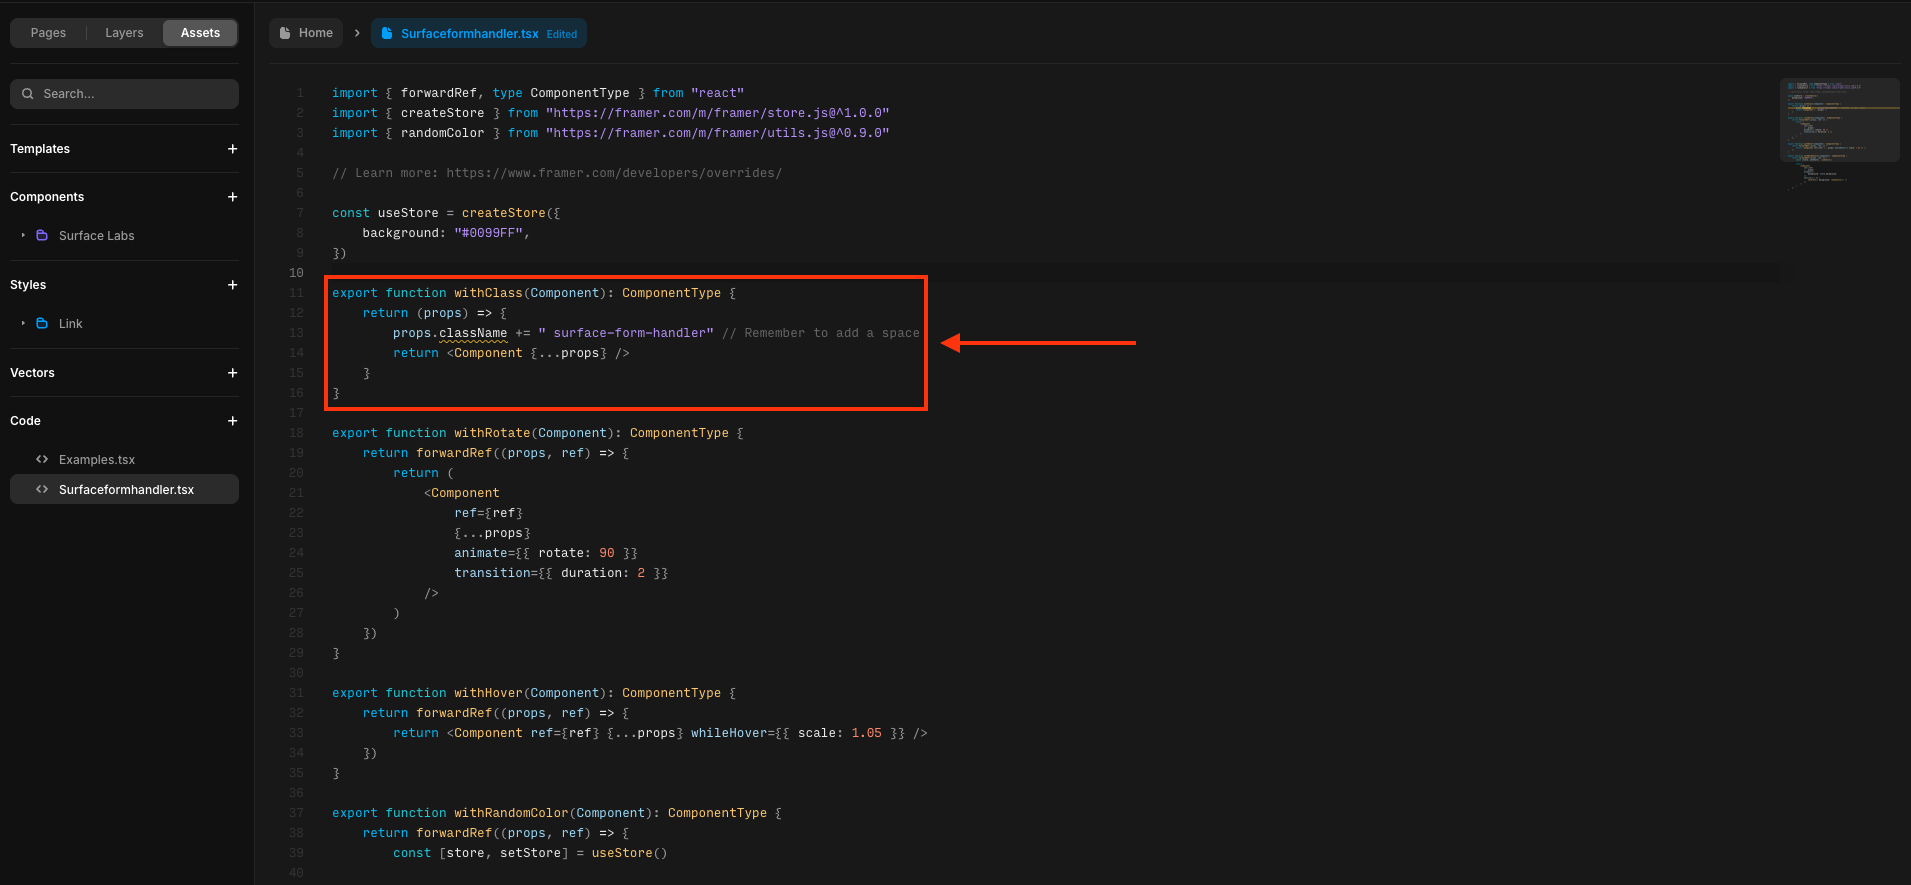Viewport: 1911px width, 885px height.
Task: Click the "surface-form-handler" string
Action: point(626,333)
